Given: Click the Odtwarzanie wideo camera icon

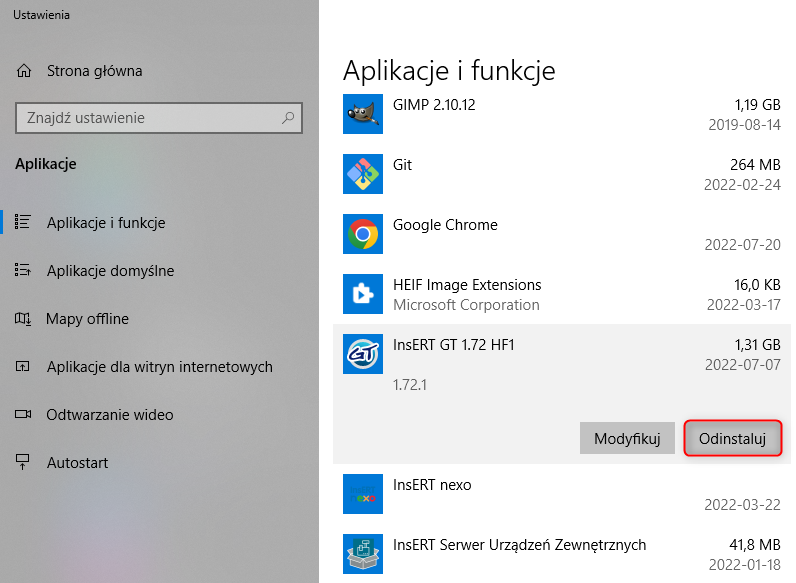Looking at the screenshot, I should tap(23, 414).
